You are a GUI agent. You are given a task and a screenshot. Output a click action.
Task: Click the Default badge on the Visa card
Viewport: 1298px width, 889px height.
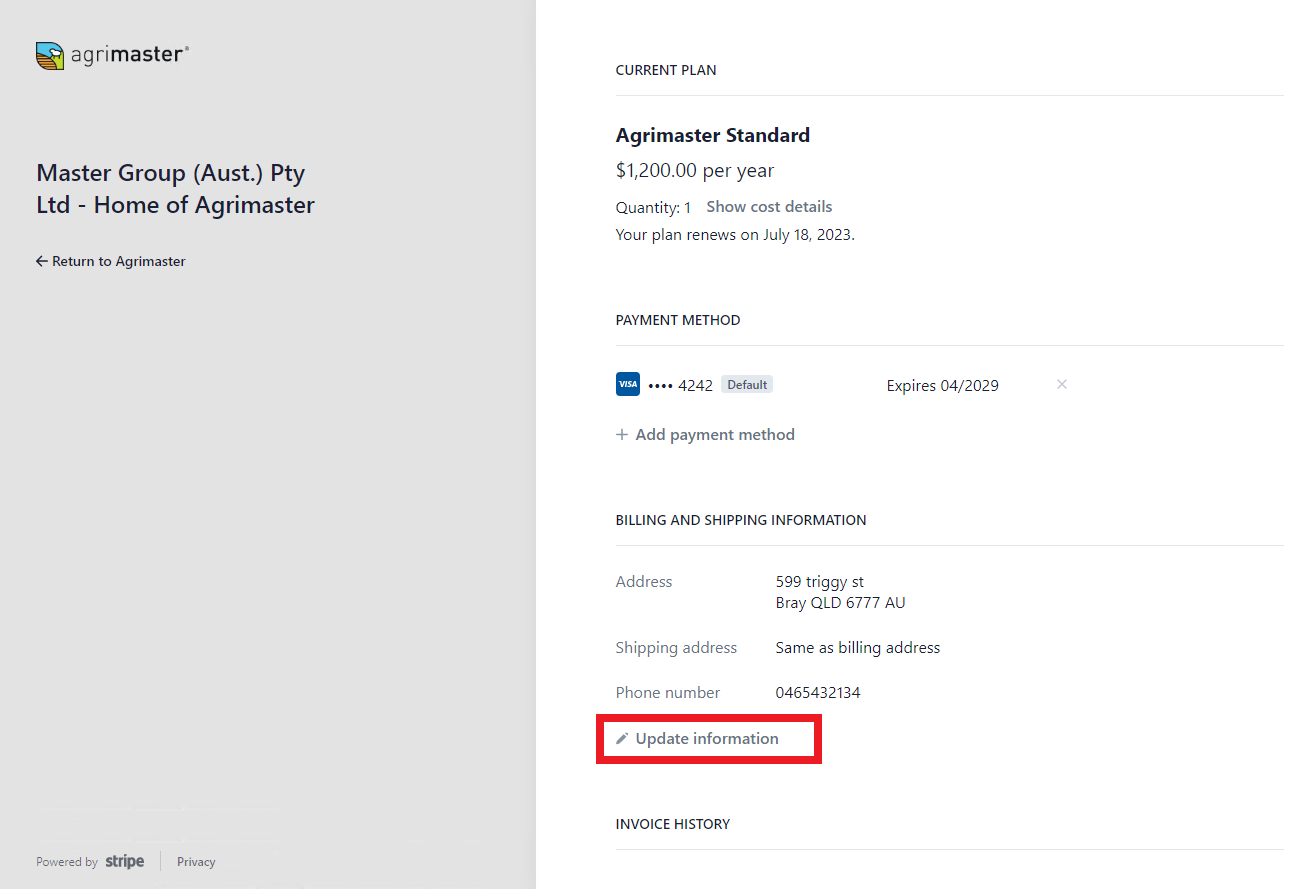click(x=746, y=383)
